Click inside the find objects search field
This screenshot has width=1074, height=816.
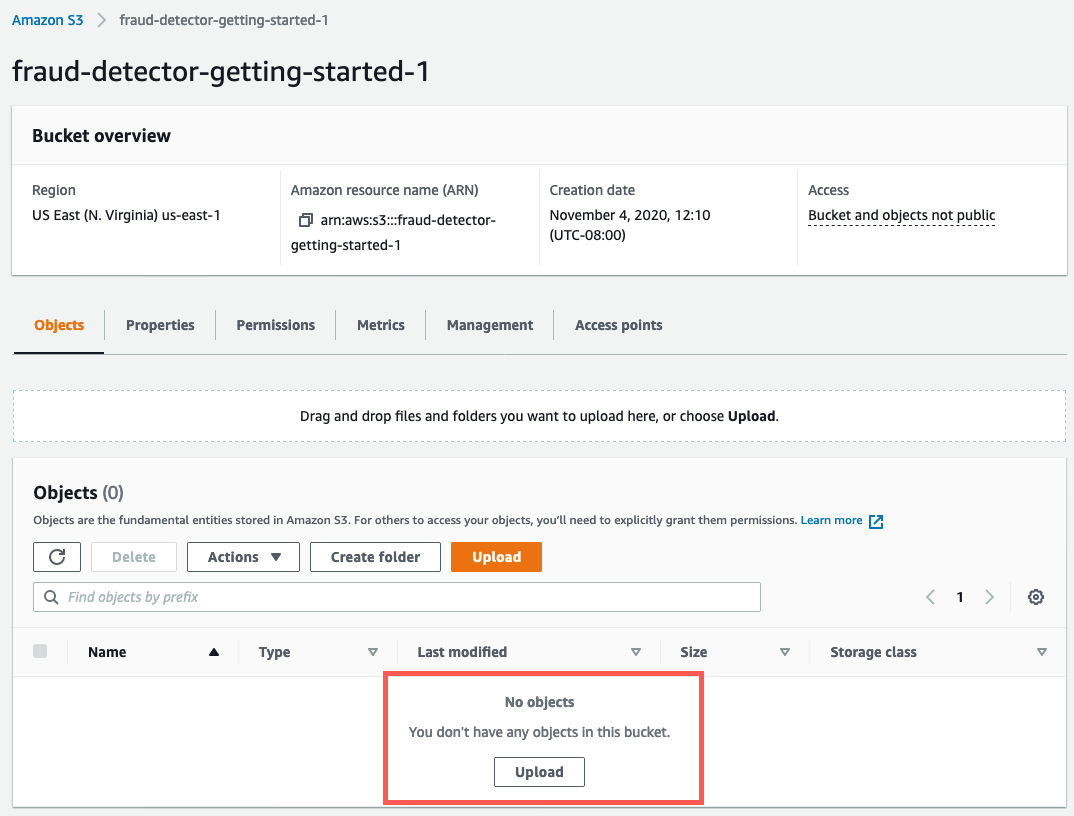300,597
